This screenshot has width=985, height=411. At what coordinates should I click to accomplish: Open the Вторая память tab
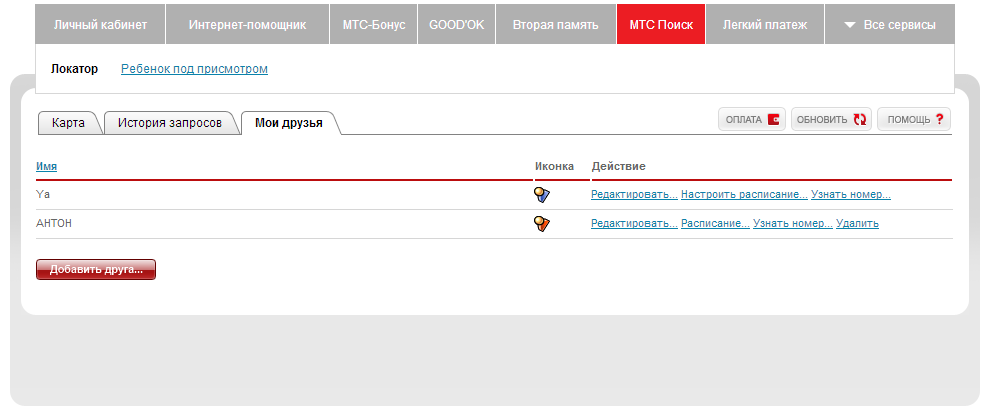point(556,25)
